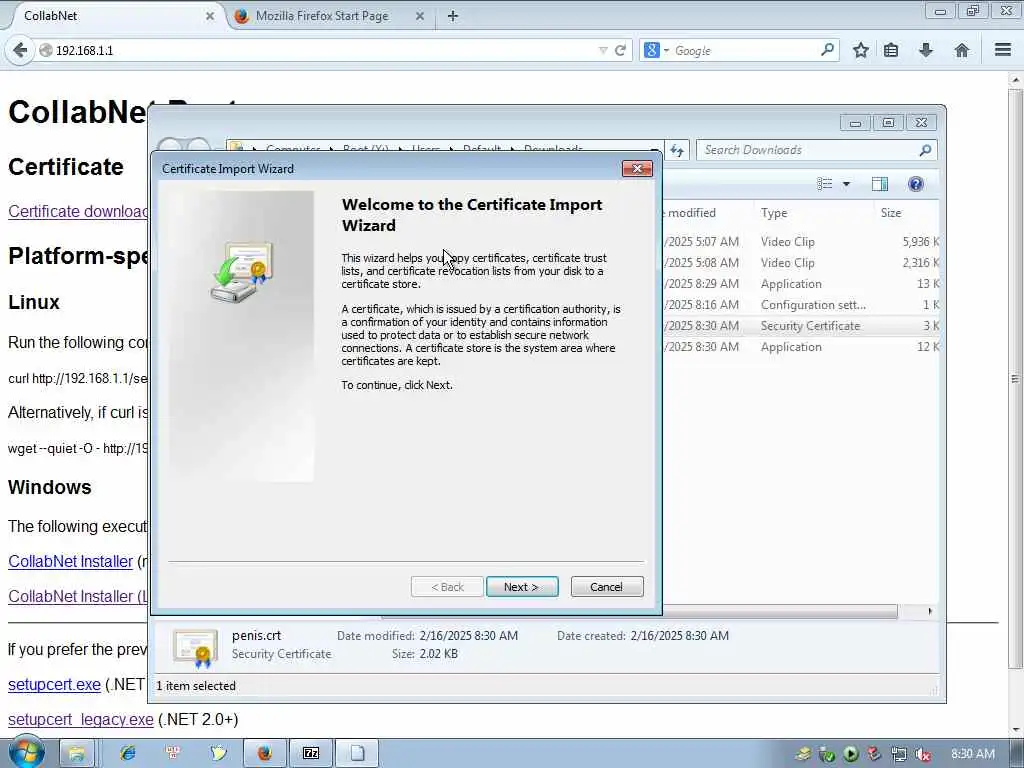Open the second CollabNet Installer link
1024x768 pixels.
pyautogui.click(x=78, y=596)
